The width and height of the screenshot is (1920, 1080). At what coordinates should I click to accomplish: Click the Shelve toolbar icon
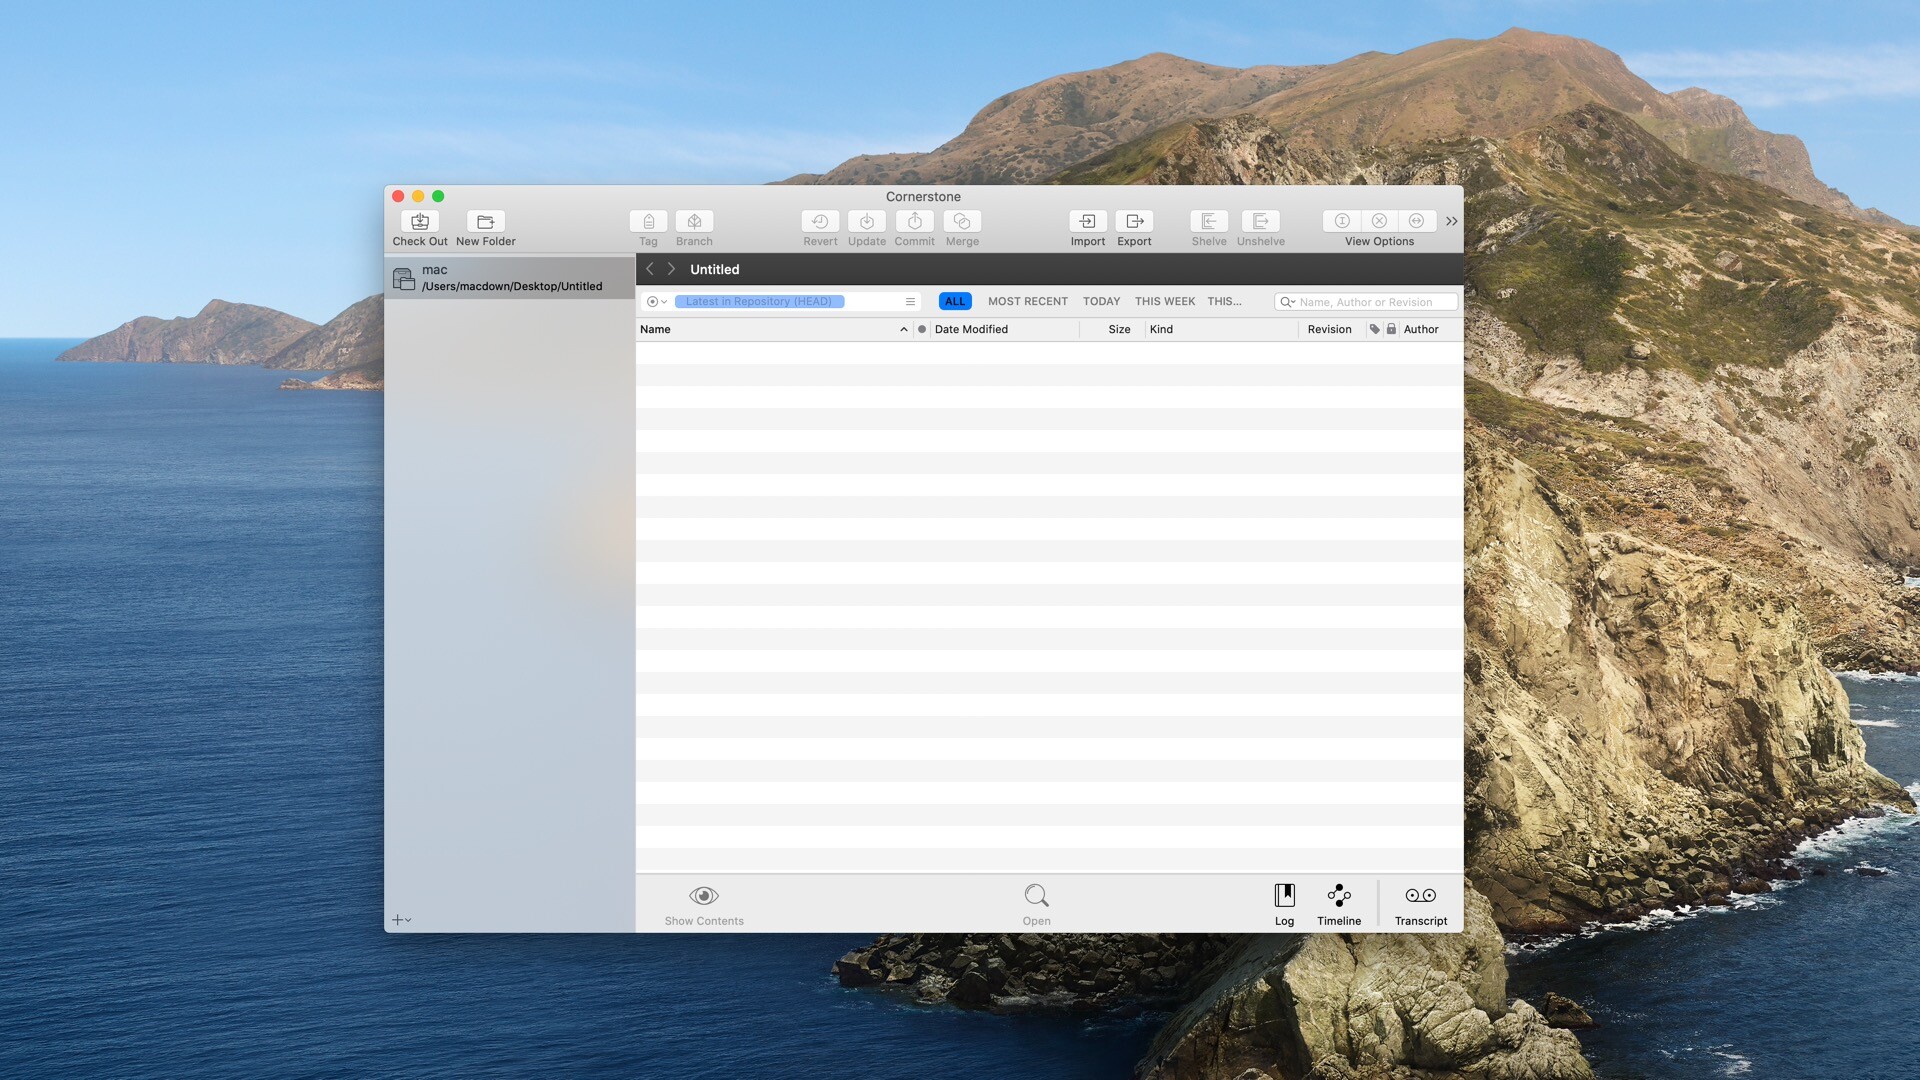[x=1209, y=221]
